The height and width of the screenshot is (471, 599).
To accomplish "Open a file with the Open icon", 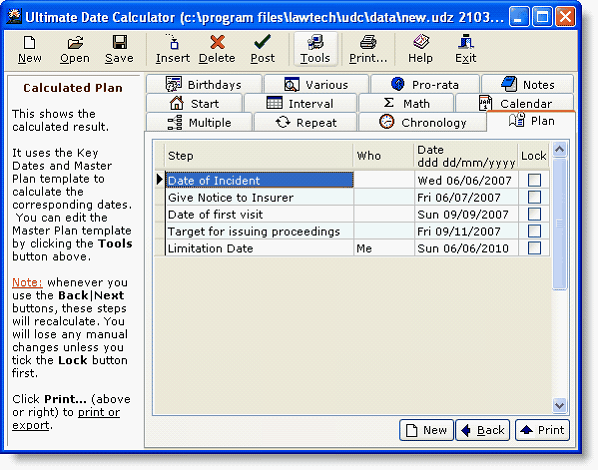I will coord(74,49).
